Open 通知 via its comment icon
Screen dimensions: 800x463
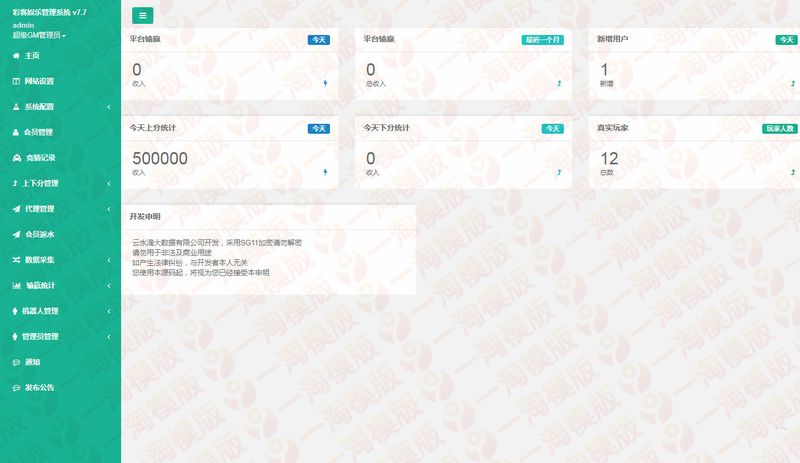(16, 362)
